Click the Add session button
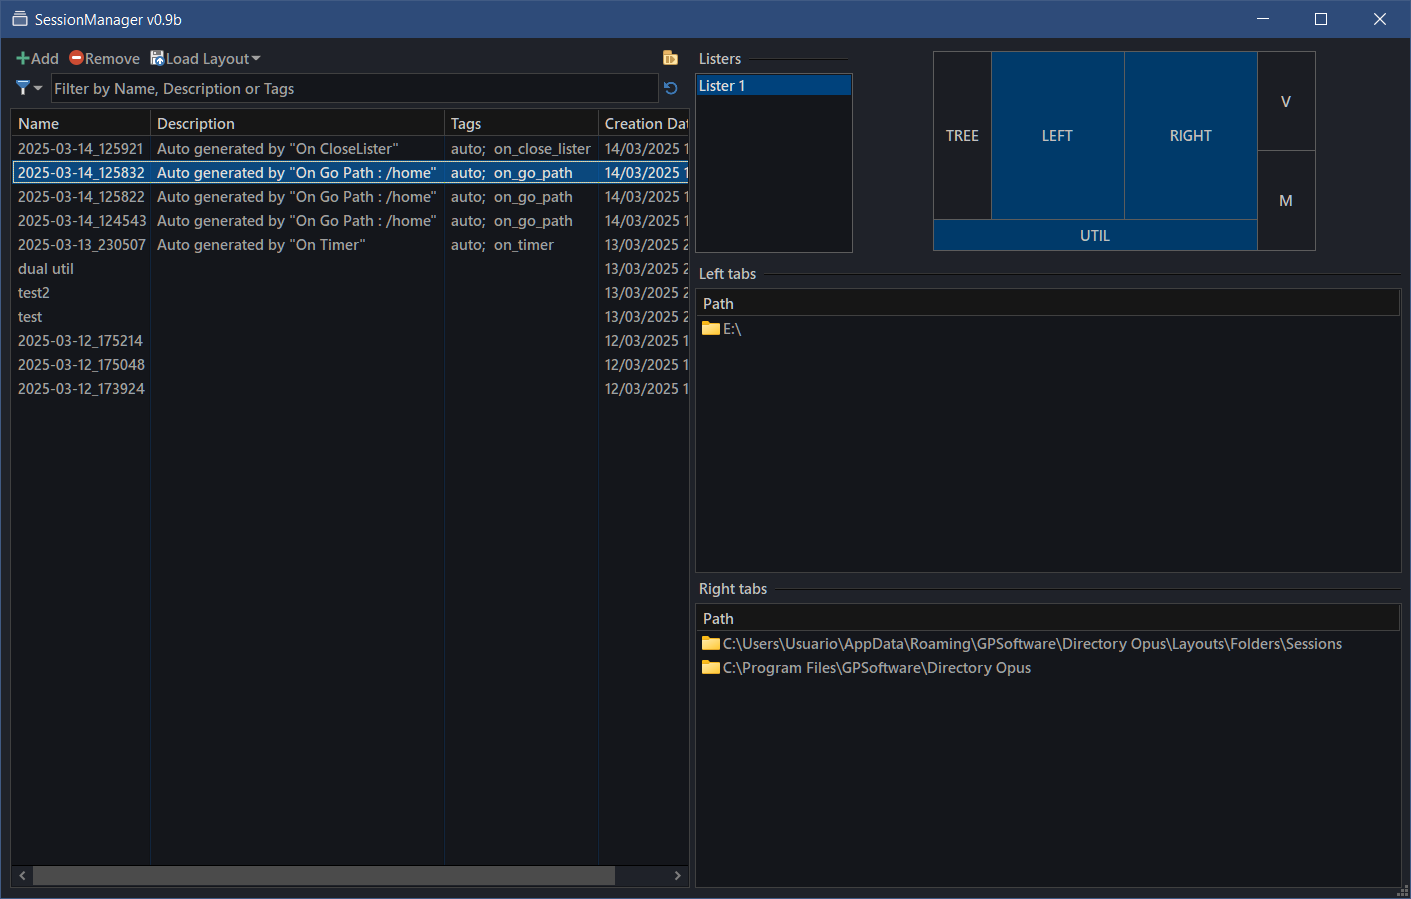The height and width of the screenshot is (899, 1411). coord(37,59)
